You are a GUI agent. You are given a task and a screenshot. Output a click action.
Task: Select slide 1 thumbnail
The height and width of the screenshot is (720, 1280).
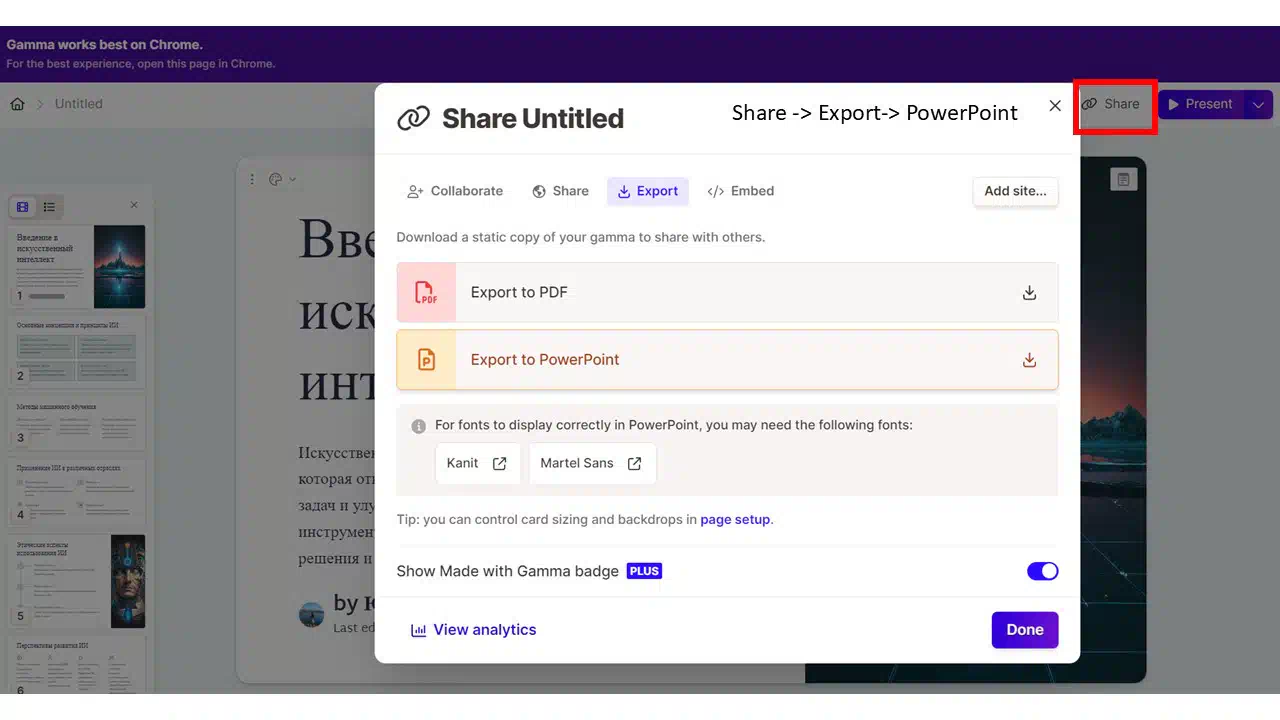[x=78, y=266]
